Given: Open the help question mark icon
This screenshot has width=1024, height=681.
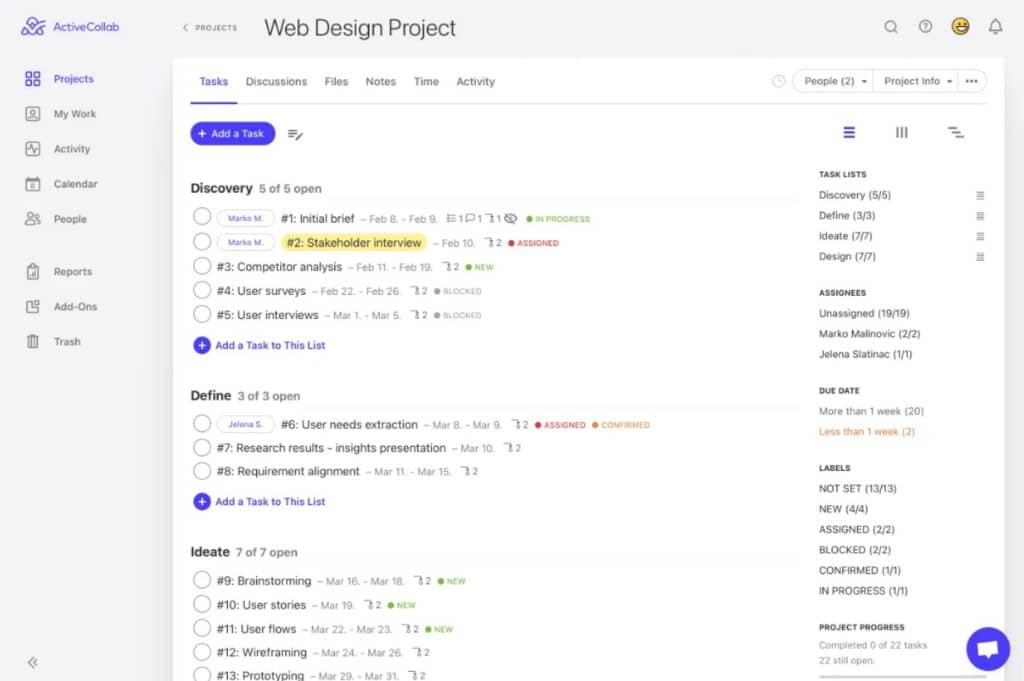Looking at the screenshot, I should (x=925, y=27).
